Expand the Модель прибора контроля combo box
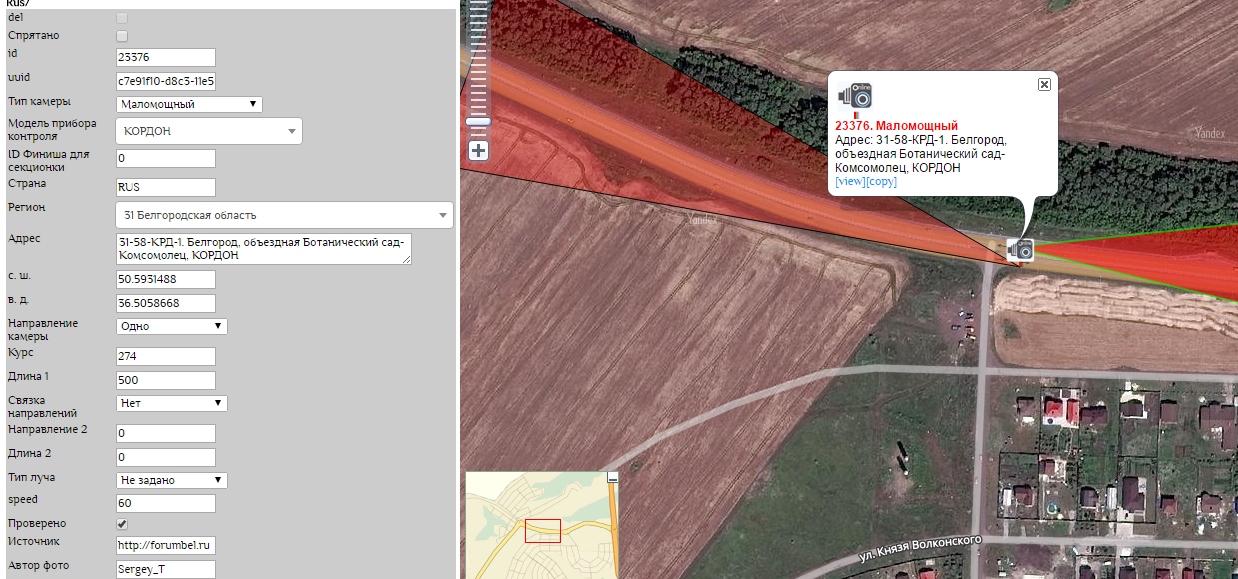Screen dimensions: 1238x579 click(x=209, y=131)
